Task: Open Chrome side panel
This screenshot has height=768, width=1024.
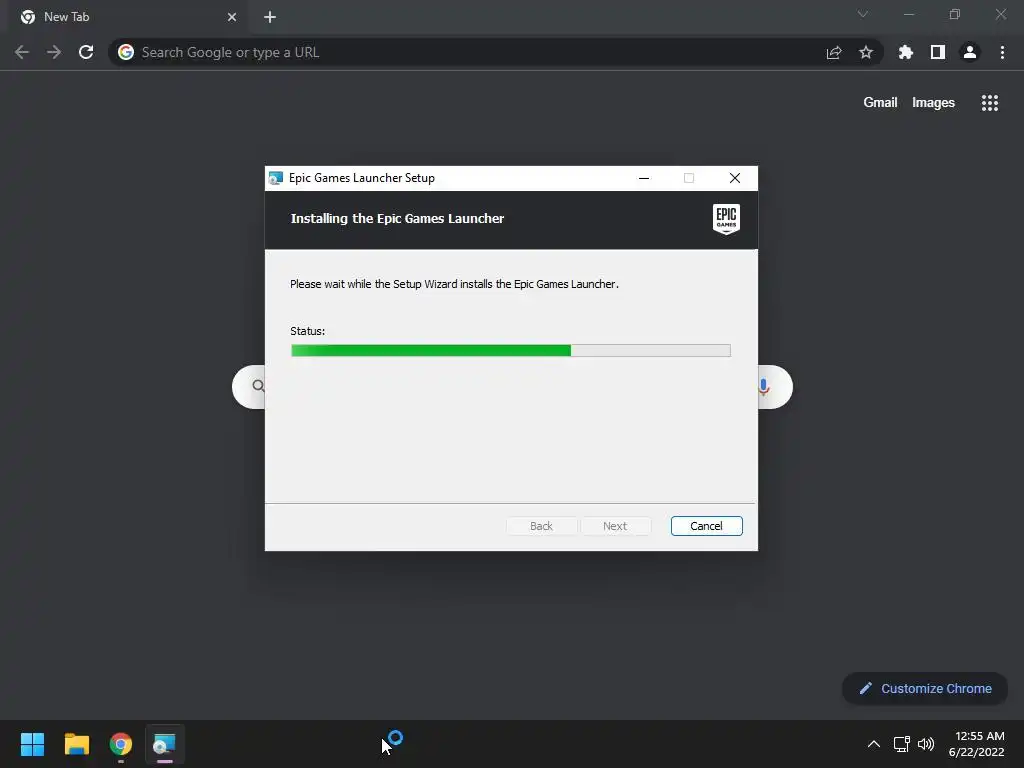Action: 938,52
